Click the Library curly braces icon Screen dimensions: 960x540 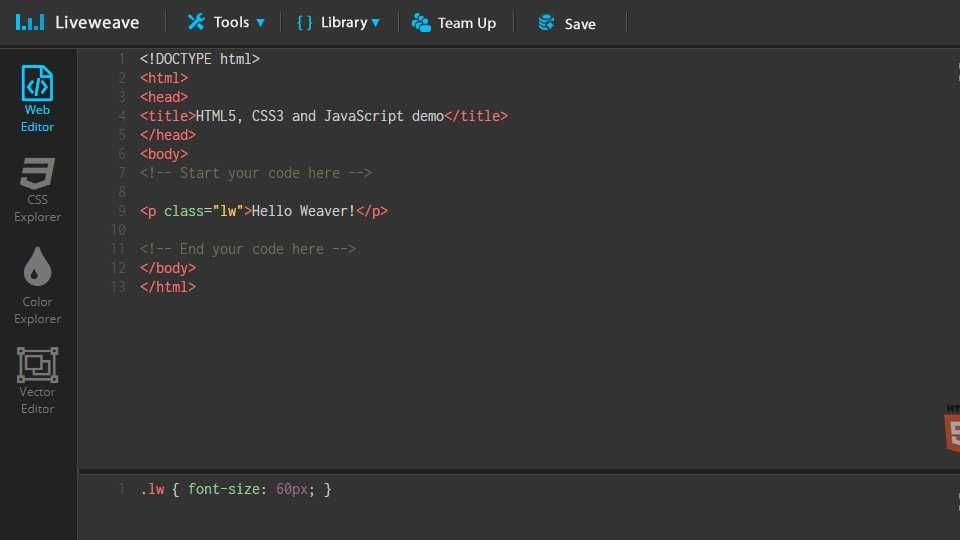[x=305, y=22]
